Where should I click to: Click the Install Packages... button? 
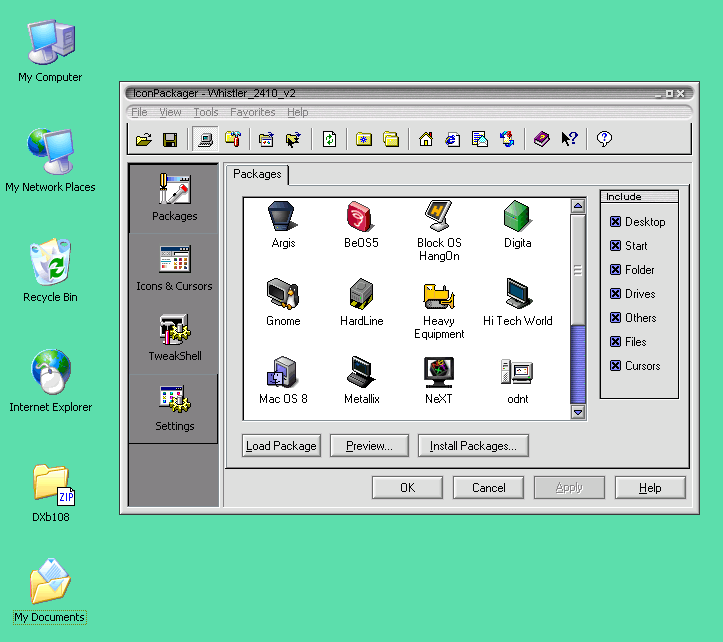[x=473, y=446]
